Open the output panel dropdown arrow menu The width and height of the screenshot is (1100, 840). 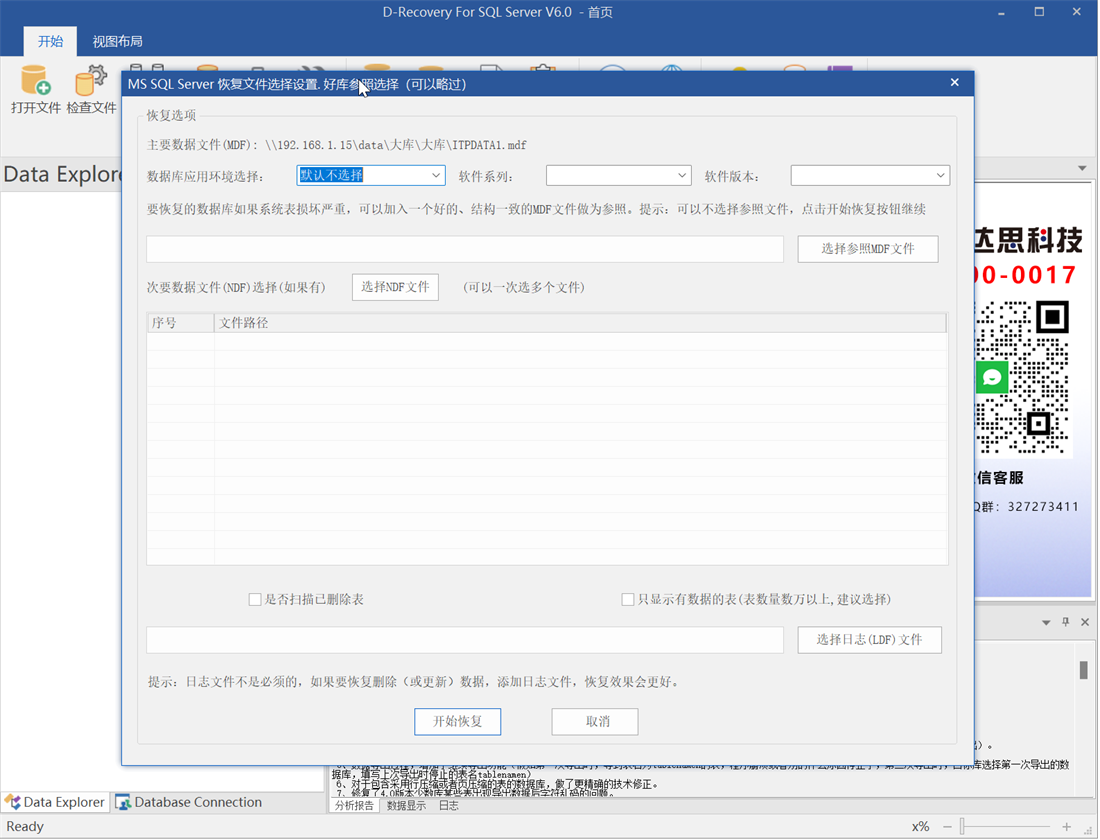(x=1046, y=622)
